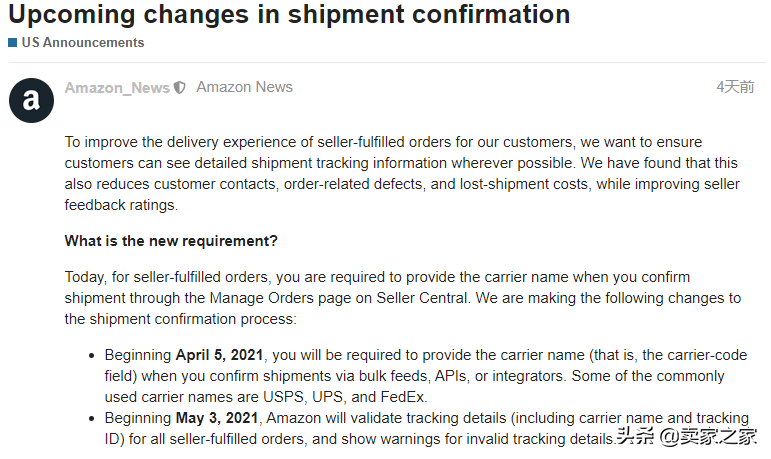Click the words "Seller Central" in the text
771x459 pixels.
pos(421,298)
